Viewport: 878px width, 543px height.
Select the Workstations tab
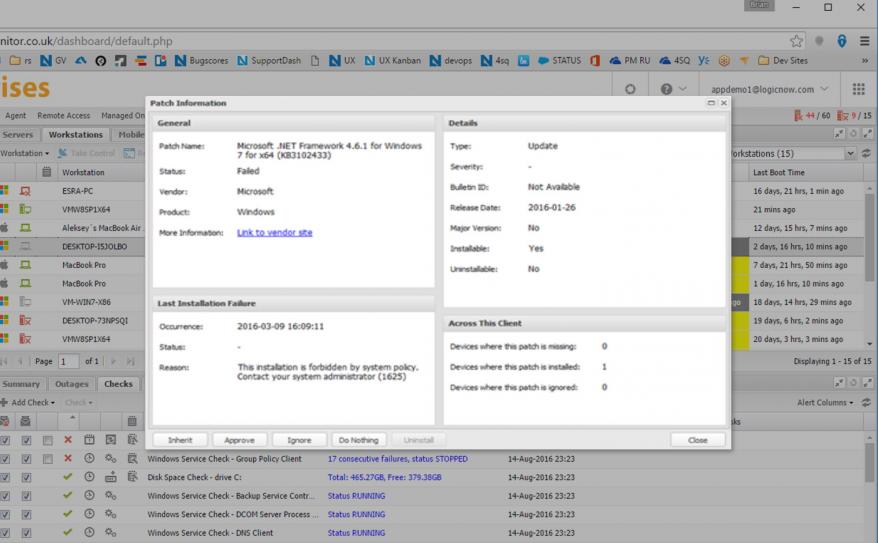[76, 134]
